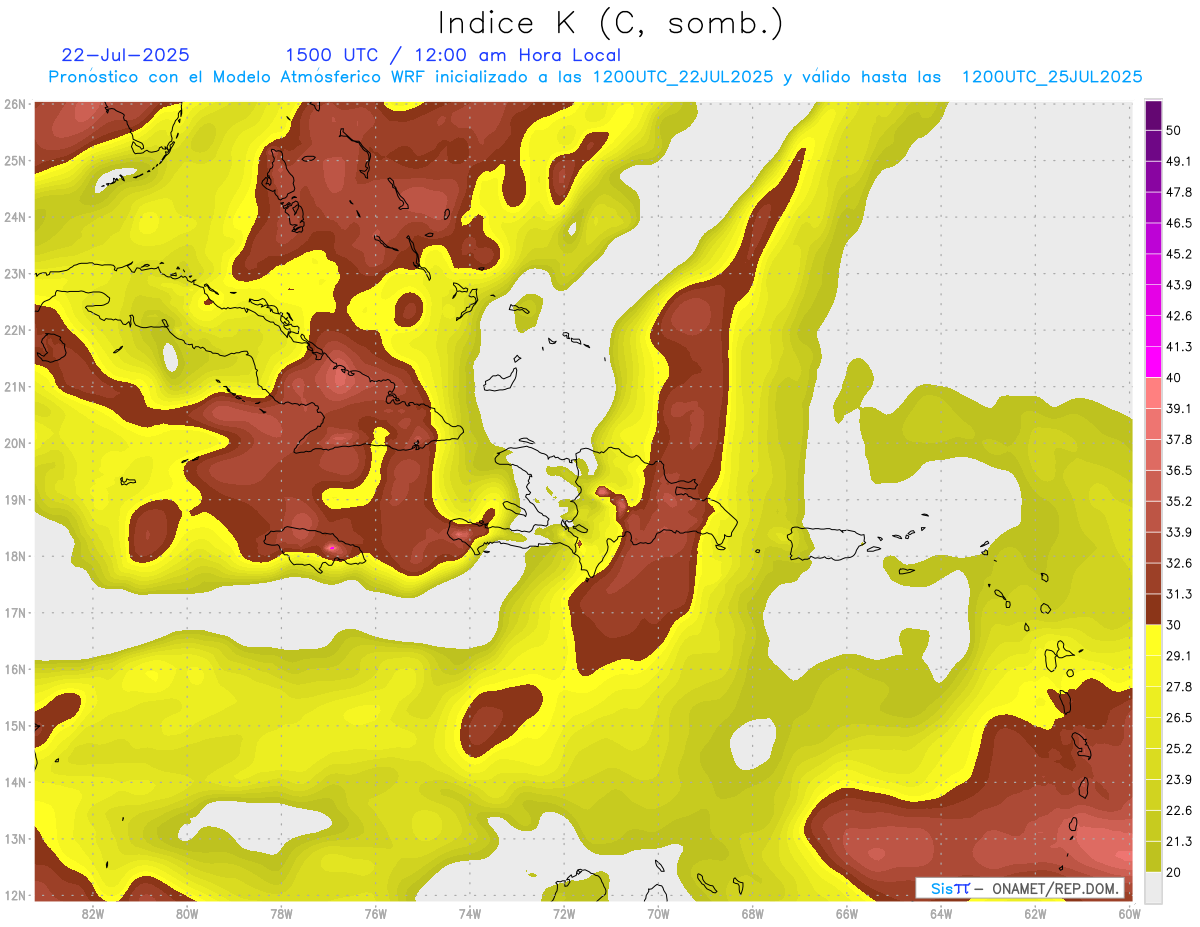This screenshot has width=1200, height=927.
Task: Click the 72W longitude label
Action: 564,914
